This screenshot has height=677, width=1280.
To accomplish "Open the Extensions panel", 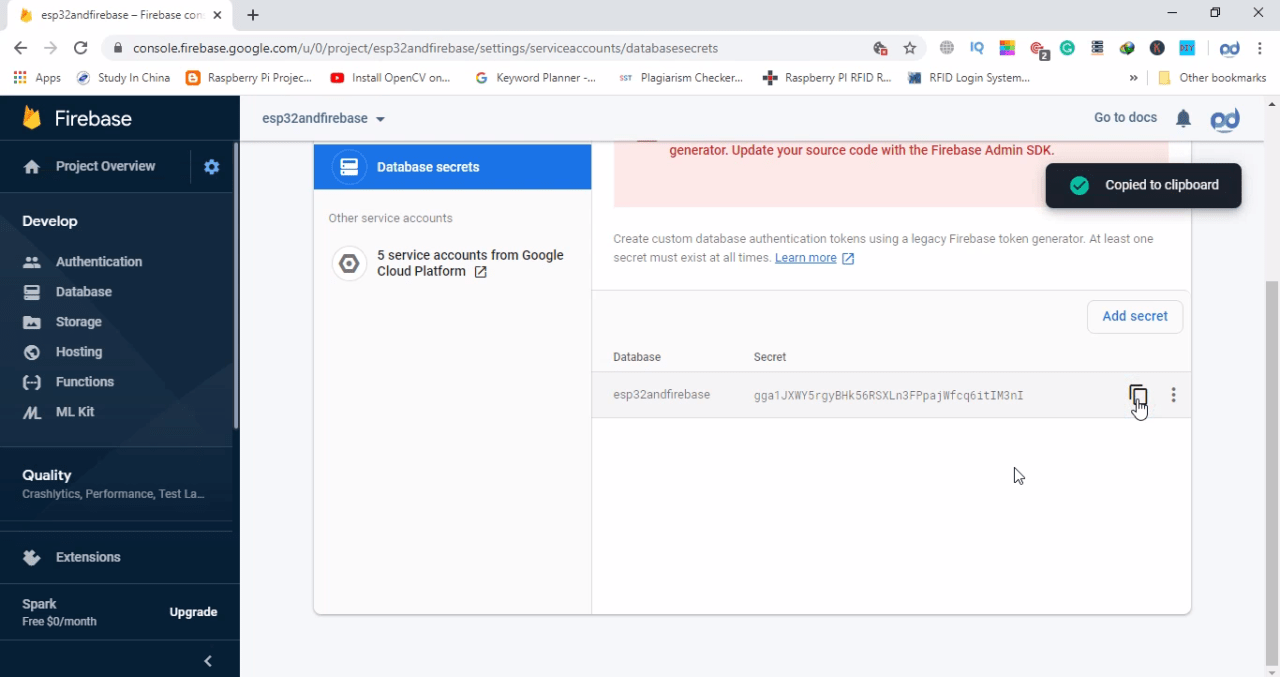I will point(88,557).
